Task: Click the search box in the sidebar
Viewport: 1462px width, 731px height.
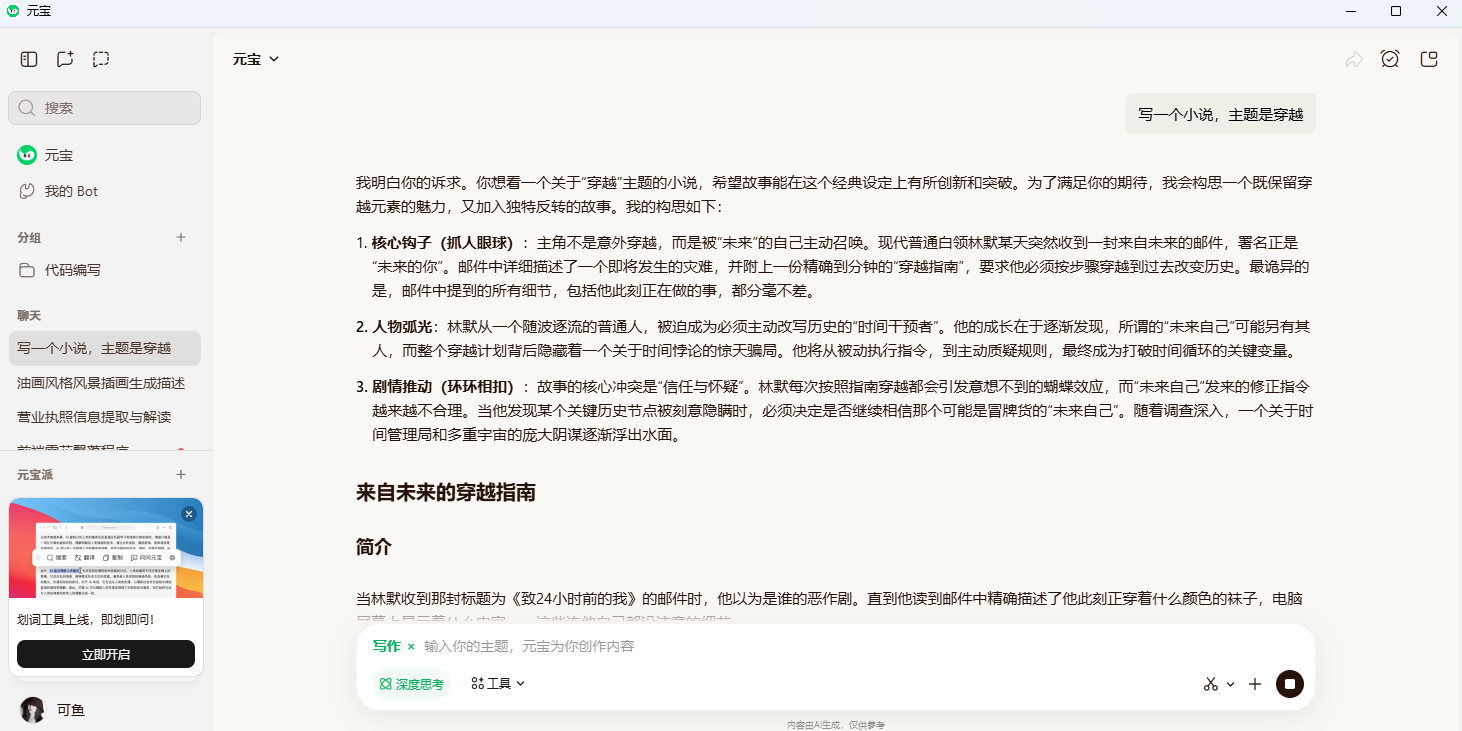Action: 105,108
